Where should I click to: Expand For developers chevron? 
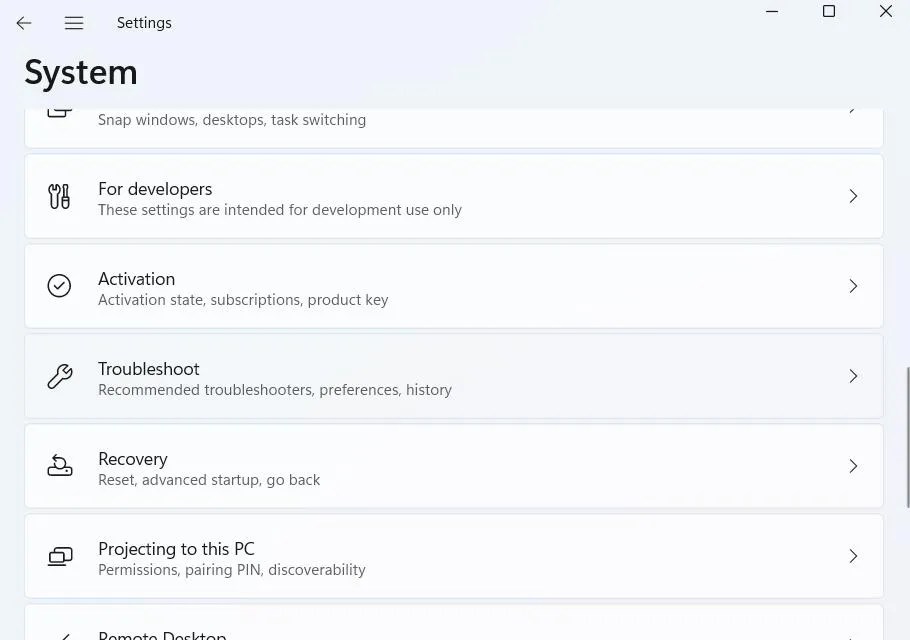[853, 196]
